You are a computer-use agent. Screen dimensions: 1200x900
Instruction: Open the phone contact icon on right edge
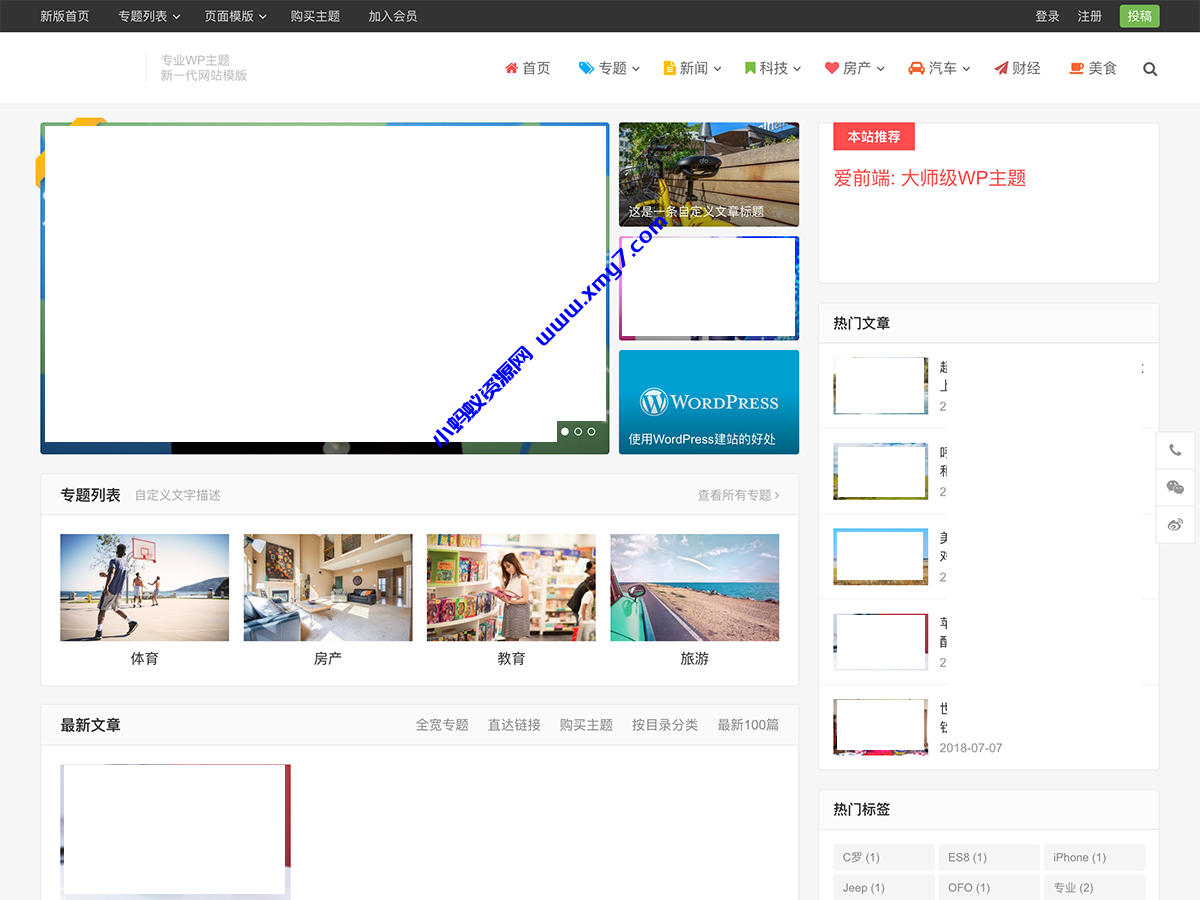tap(1175, 450)
